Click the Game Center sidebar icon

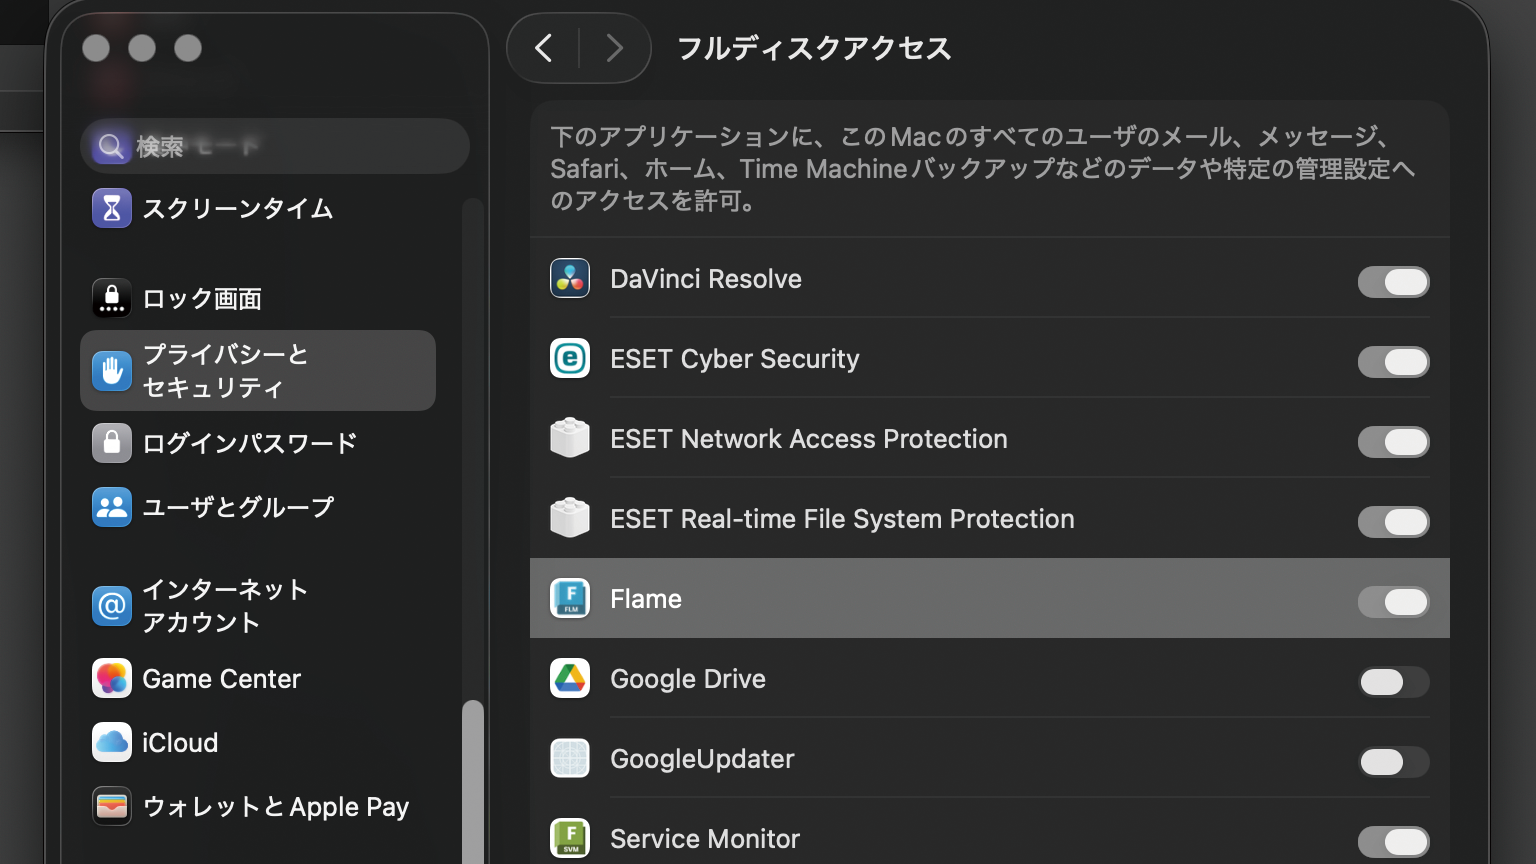coord(112,679)
